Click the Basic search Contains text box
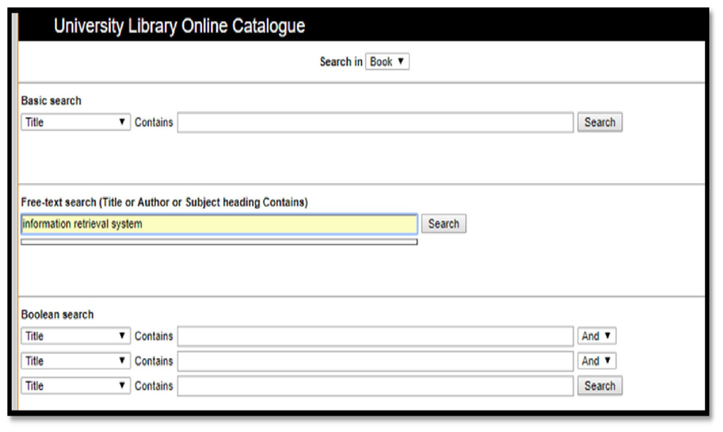Viewport: 723px width, 432px height. 375,122
